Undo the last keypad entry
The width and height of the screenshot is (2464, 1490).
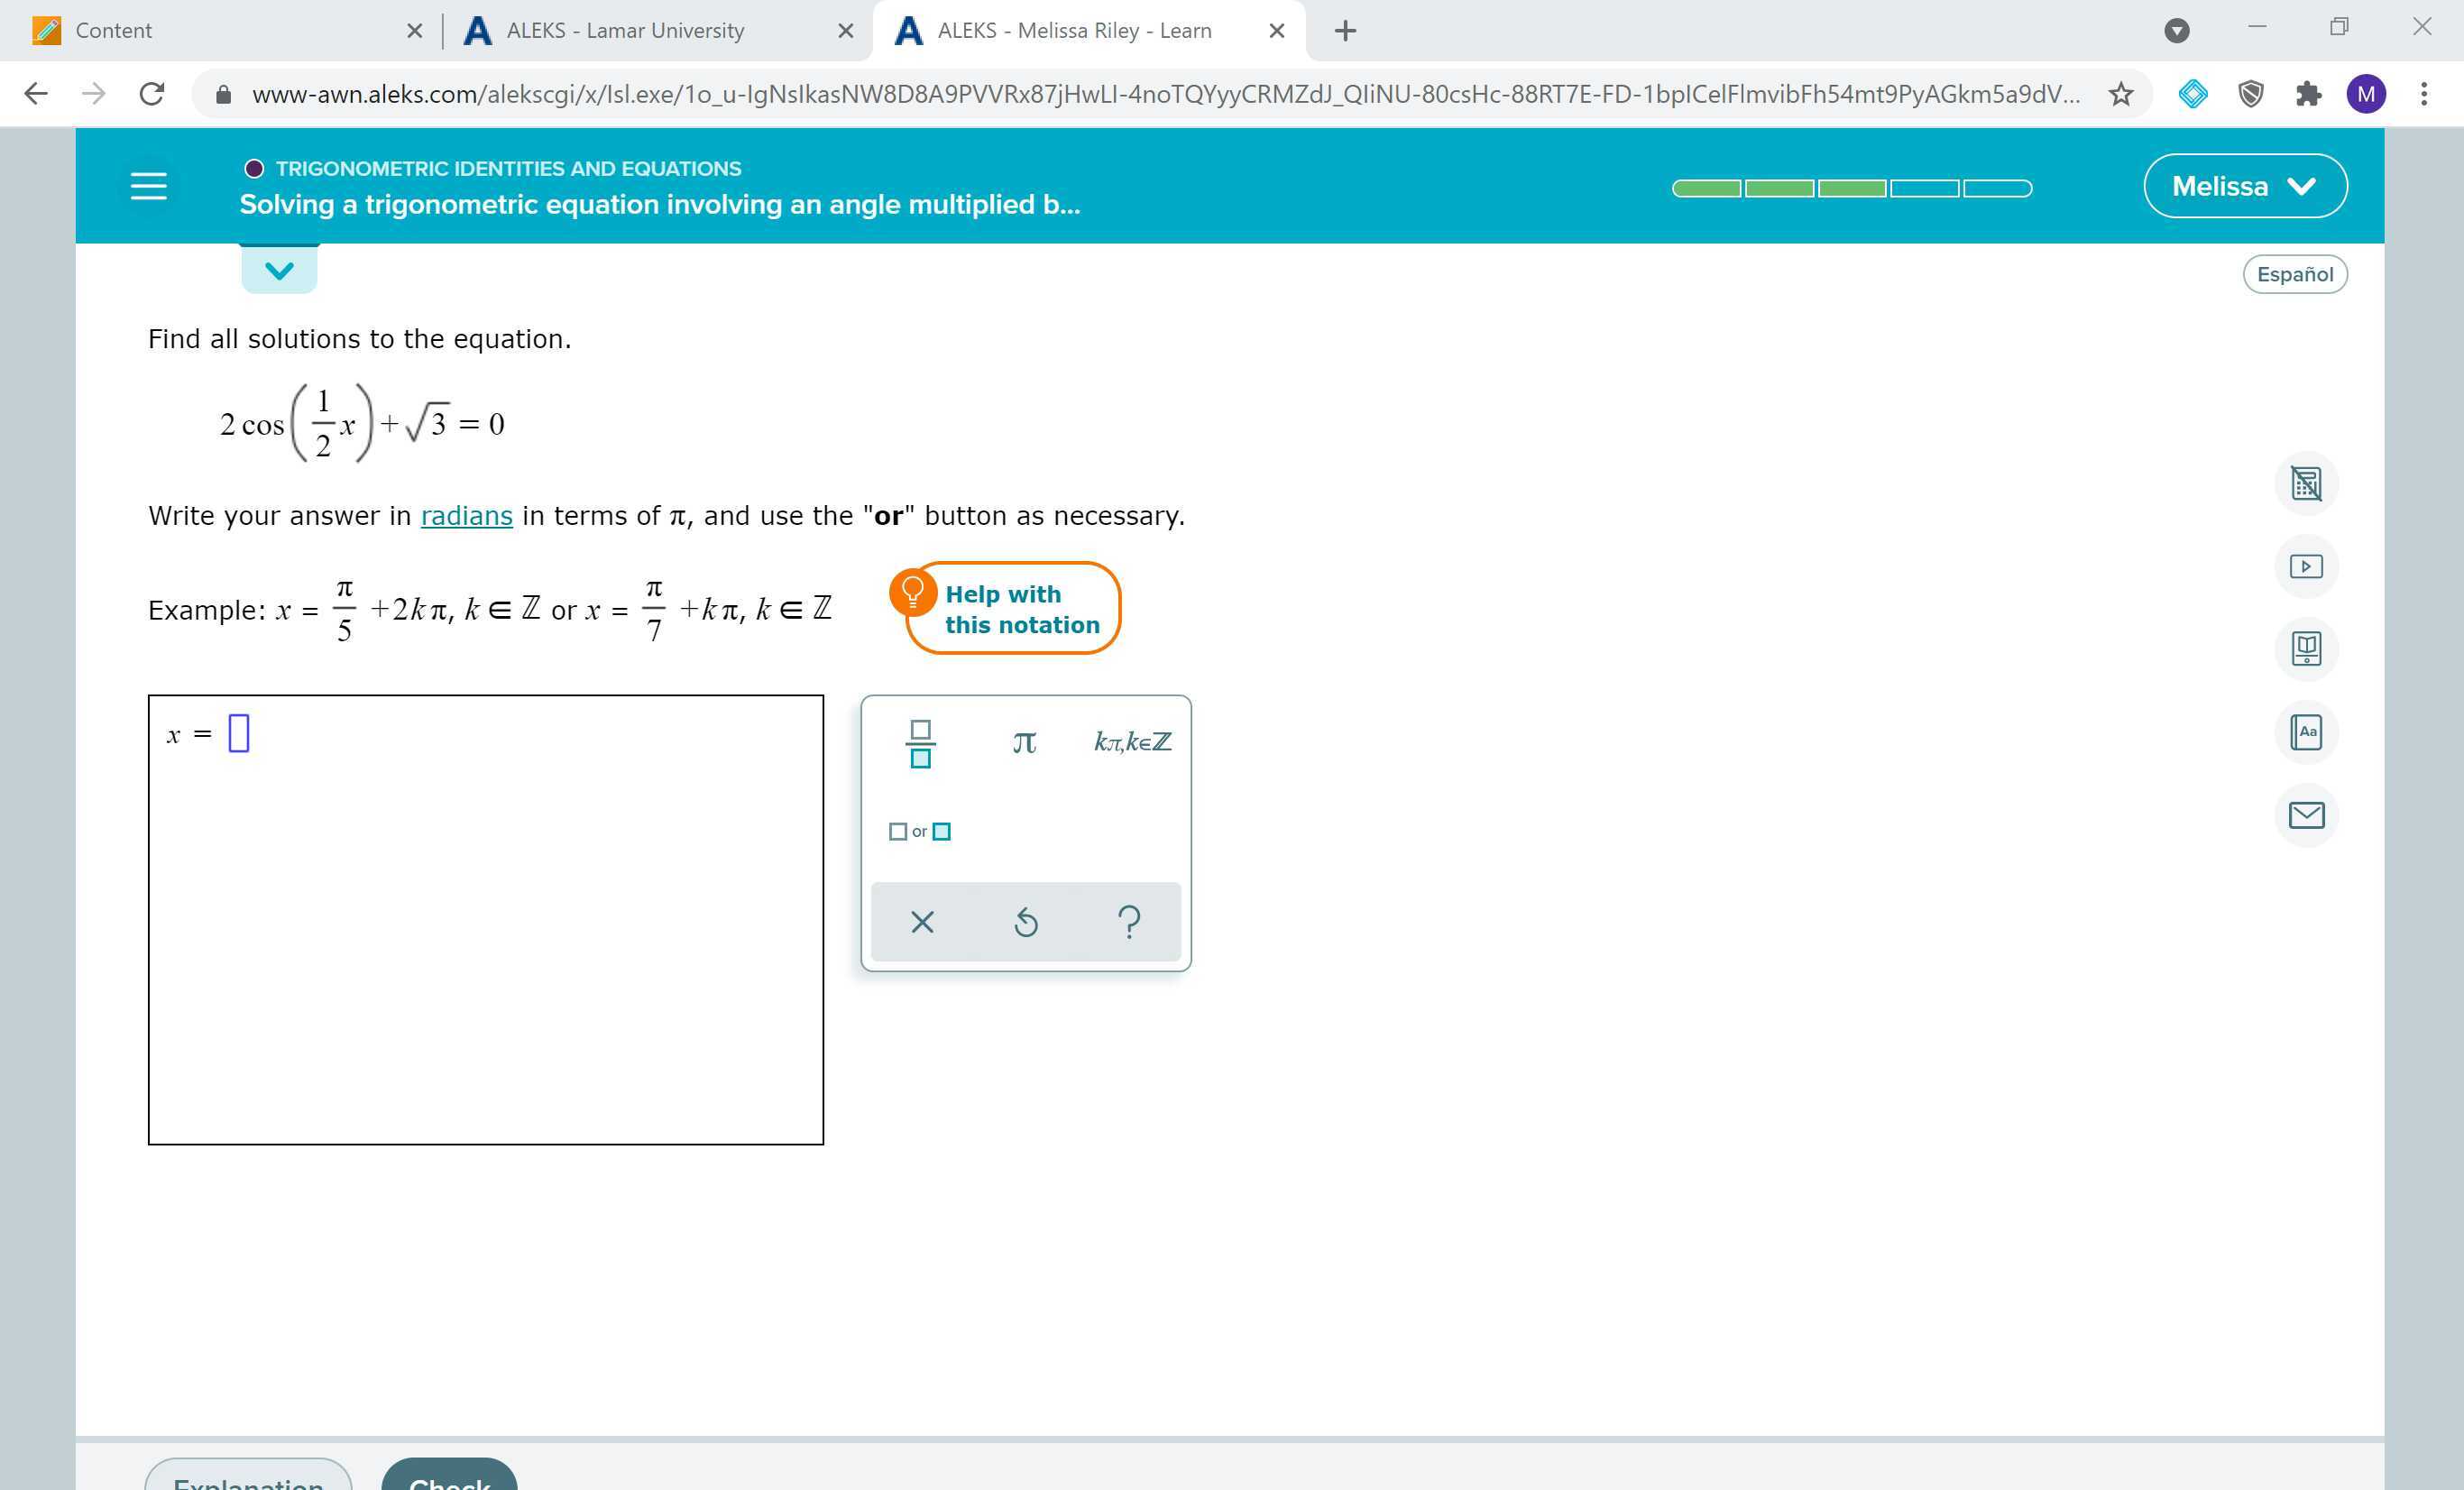coord(1026,921)
